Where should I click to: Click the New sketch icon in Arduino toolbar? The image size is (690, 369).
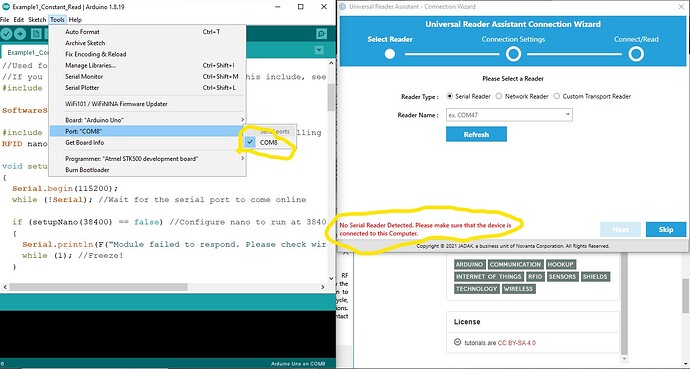coord(36,34)
